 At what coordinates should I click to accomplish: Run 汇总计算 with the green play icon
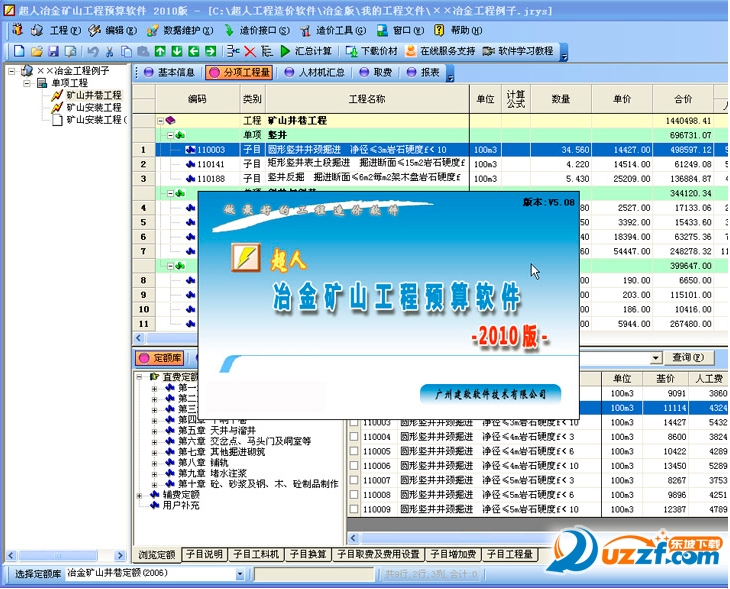tap(306, 51)
